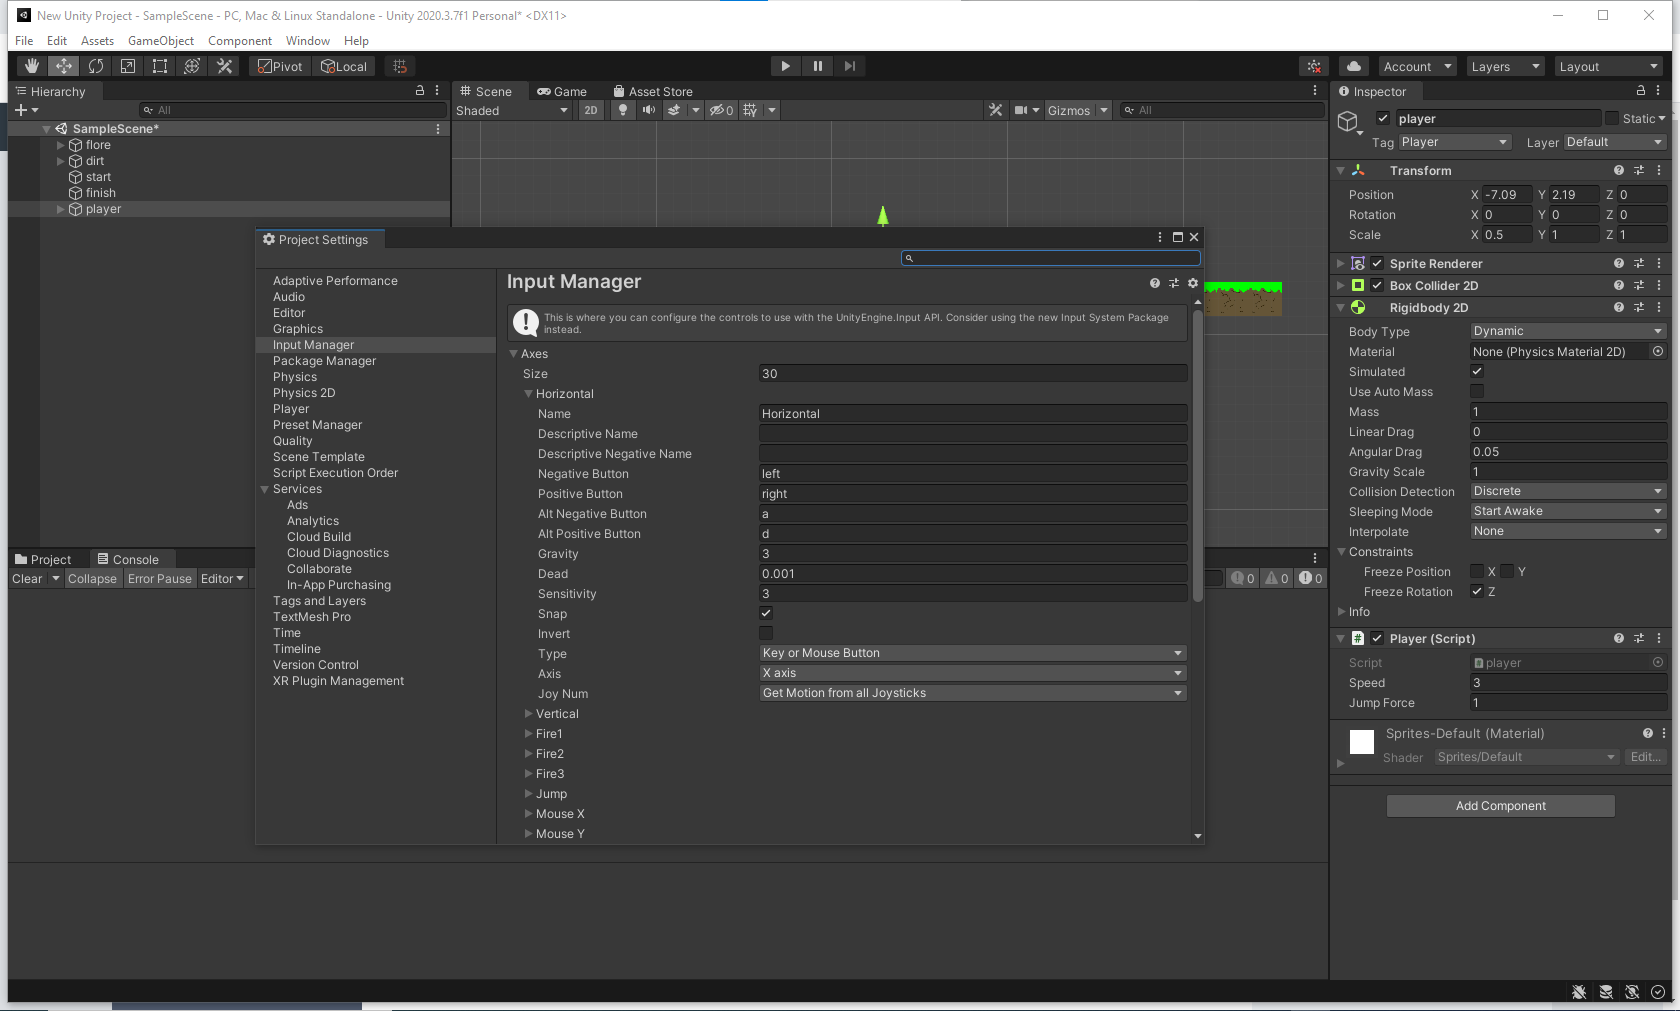Click the Pause button
The width and height of the screenshot is (1680, 1011).
click(818, 66)
